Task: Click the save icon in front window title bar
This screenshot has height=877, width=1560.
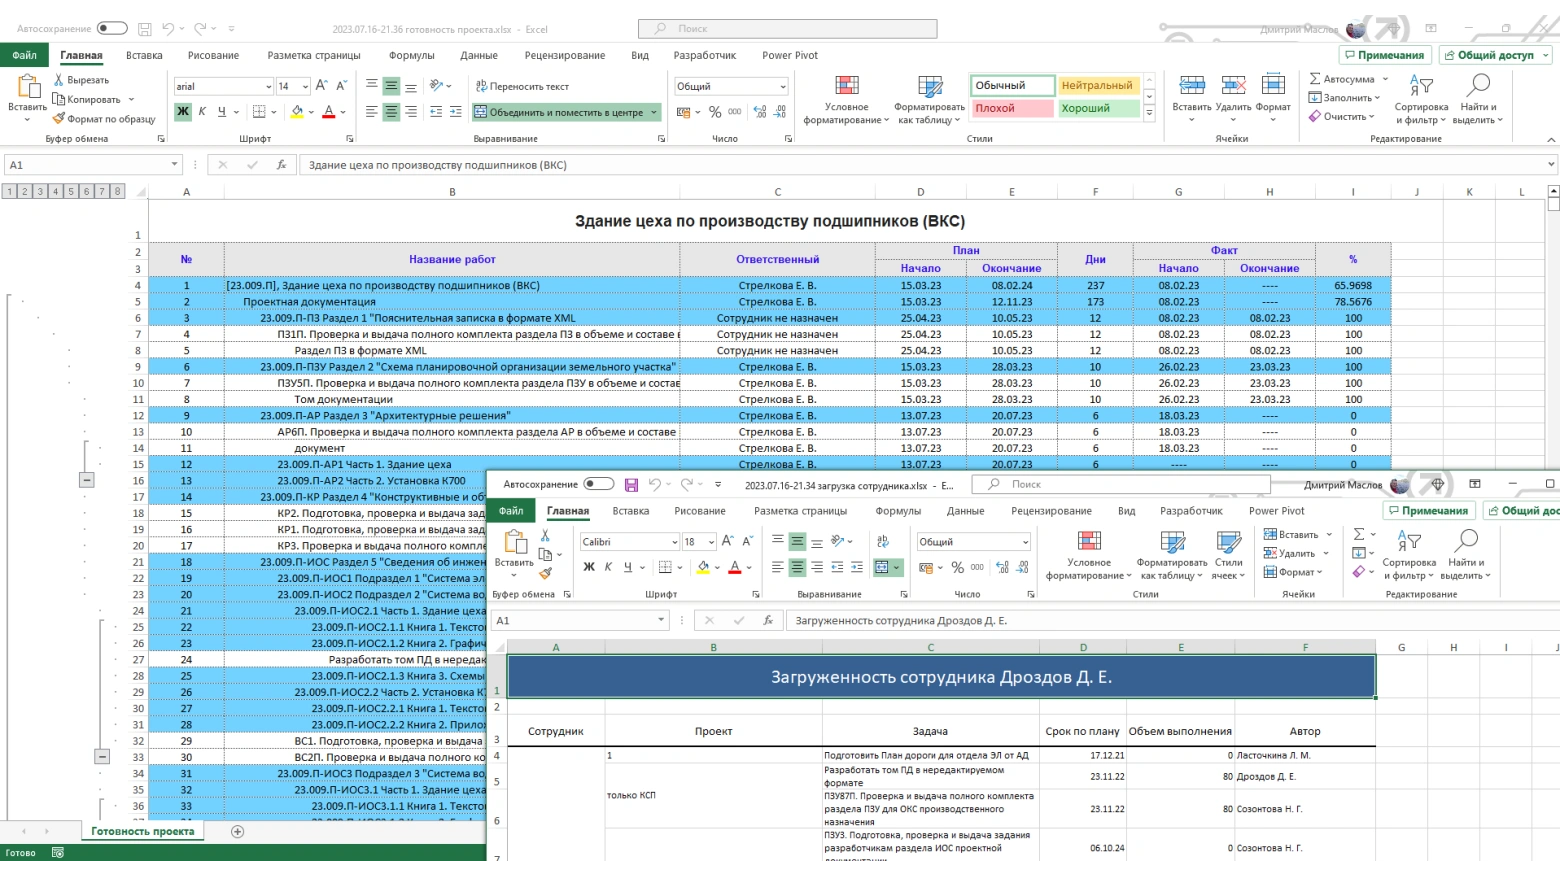Action: (631, 485)
